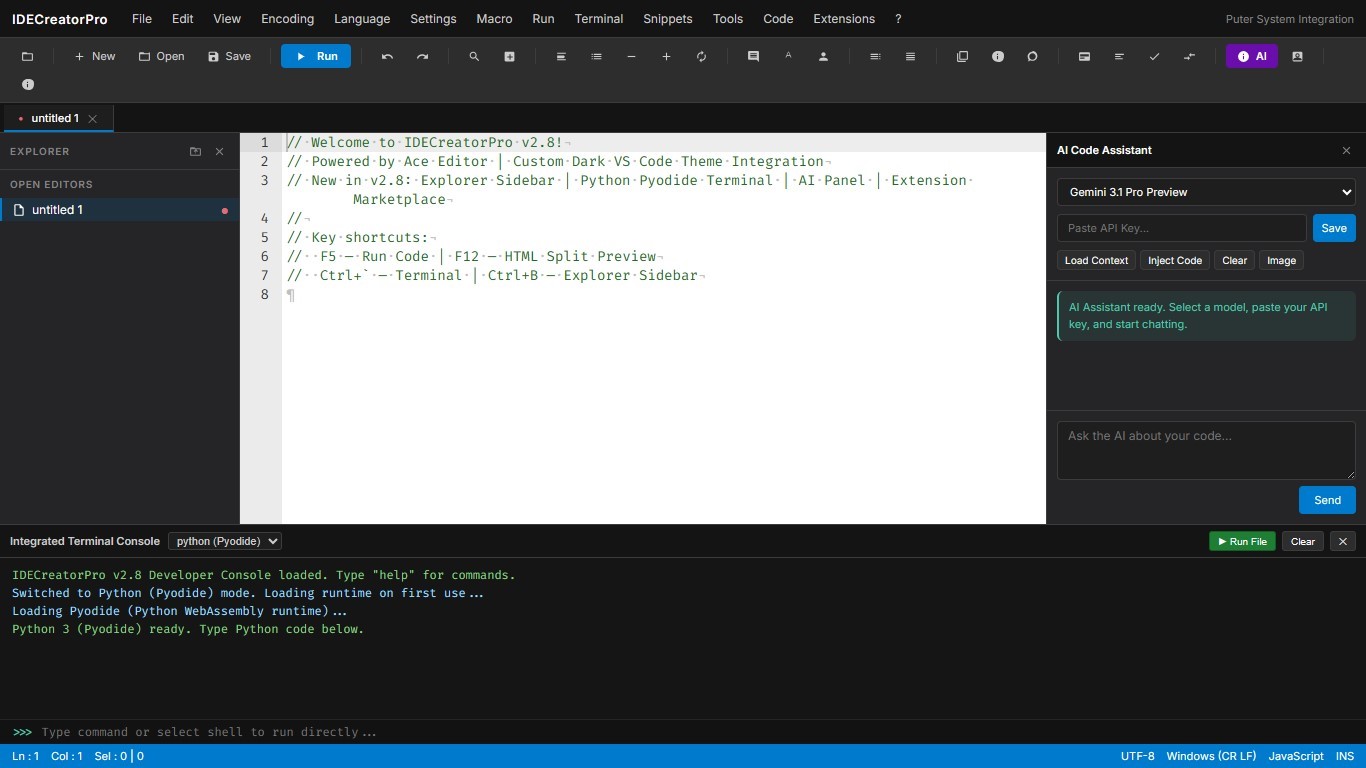Click the stacked copy squares icon
The width and height of the screenshot is (1366, 768).
pyautogui.click(x=962, y=57)
